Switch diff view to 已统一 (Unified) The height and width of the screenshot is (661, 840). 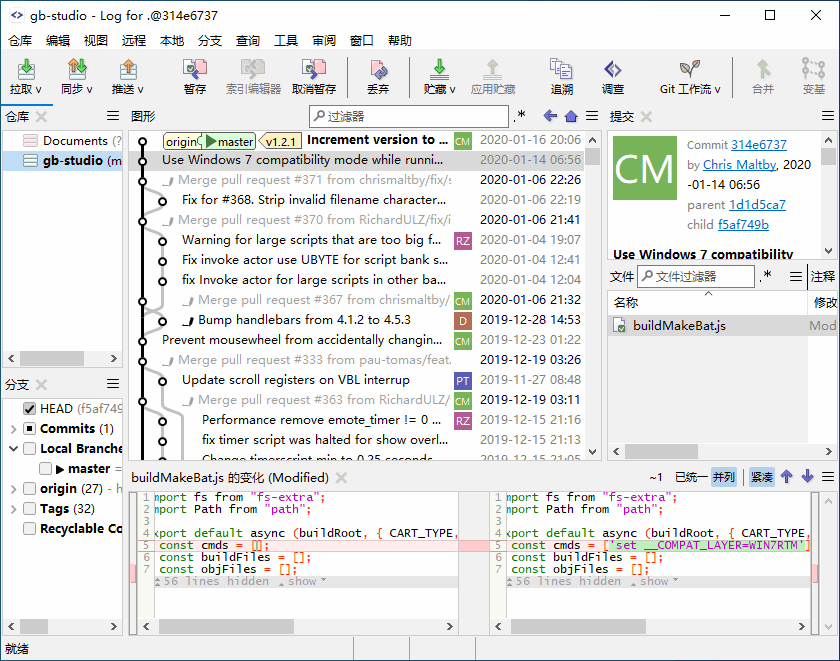click(x=690, y=477)
